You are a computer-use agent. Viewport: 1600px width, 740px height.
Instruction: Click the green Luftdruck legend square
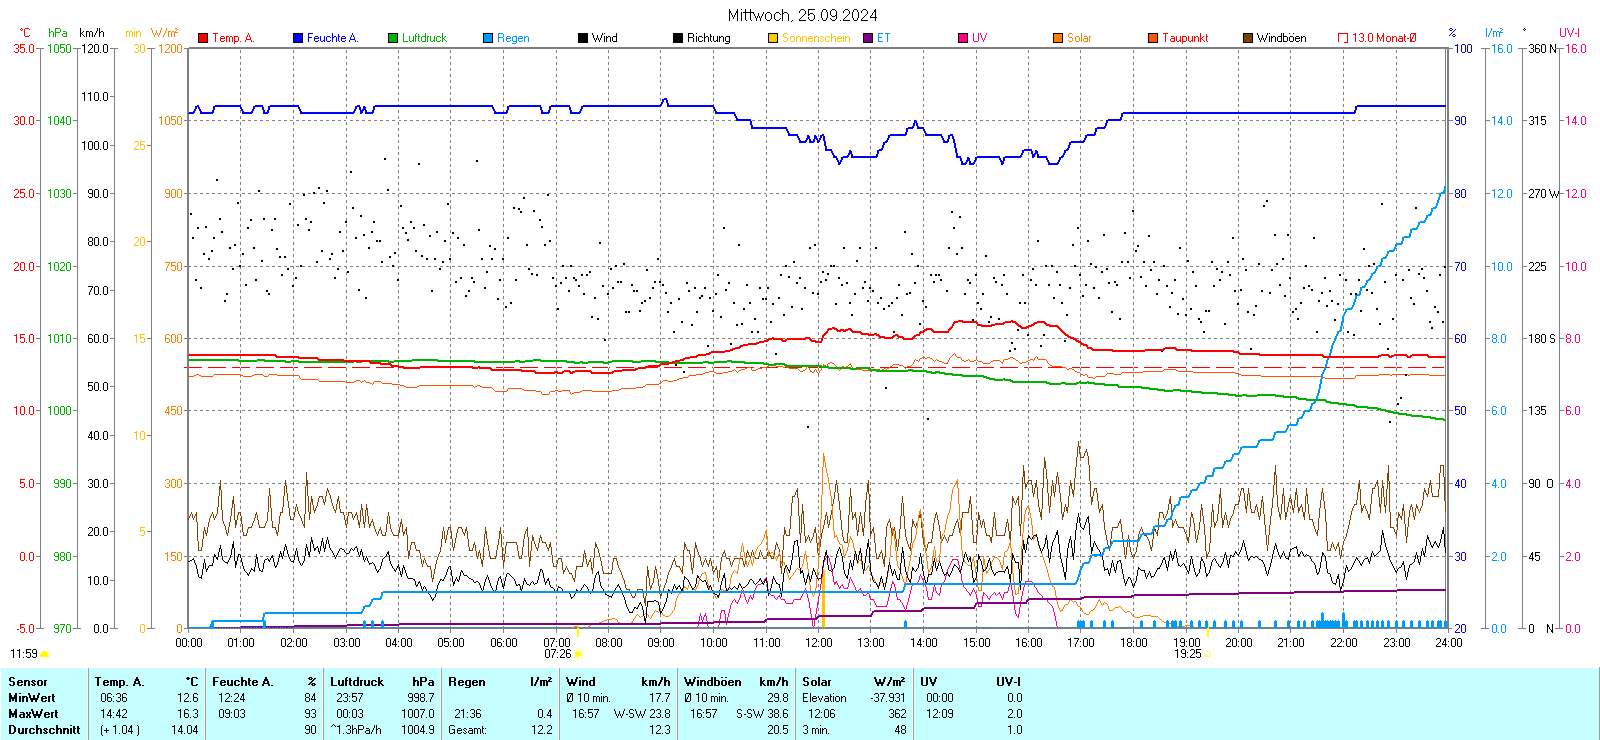point(393,38)
